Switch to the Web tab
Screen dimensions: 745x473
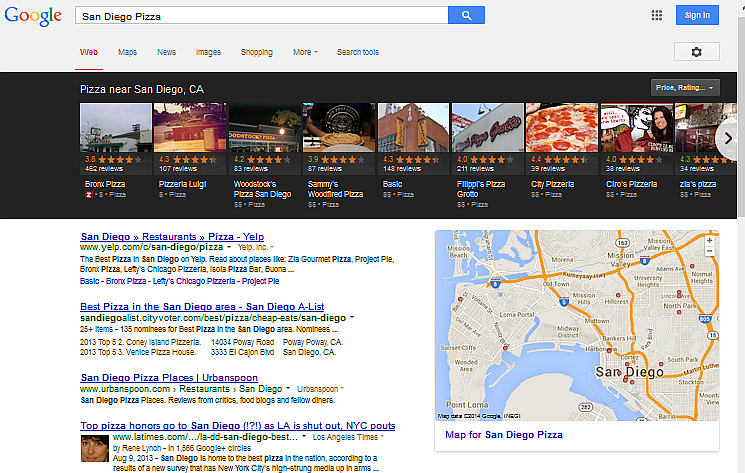click(89, 52)
